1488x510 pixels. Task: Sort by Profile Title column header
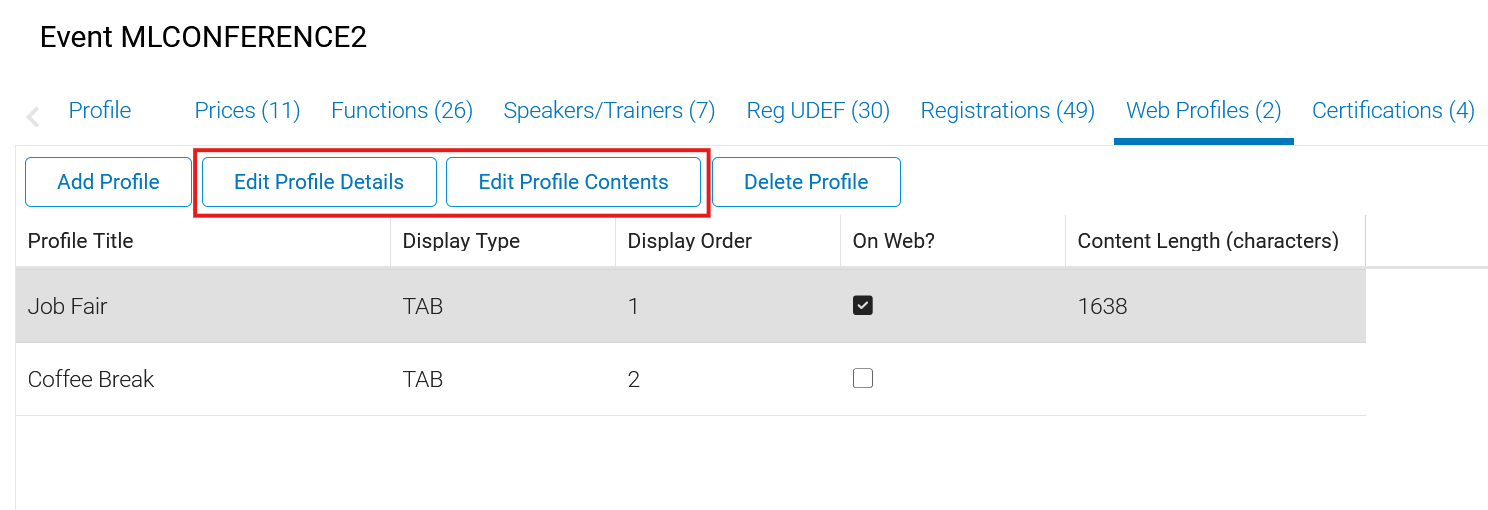point(80,241)
